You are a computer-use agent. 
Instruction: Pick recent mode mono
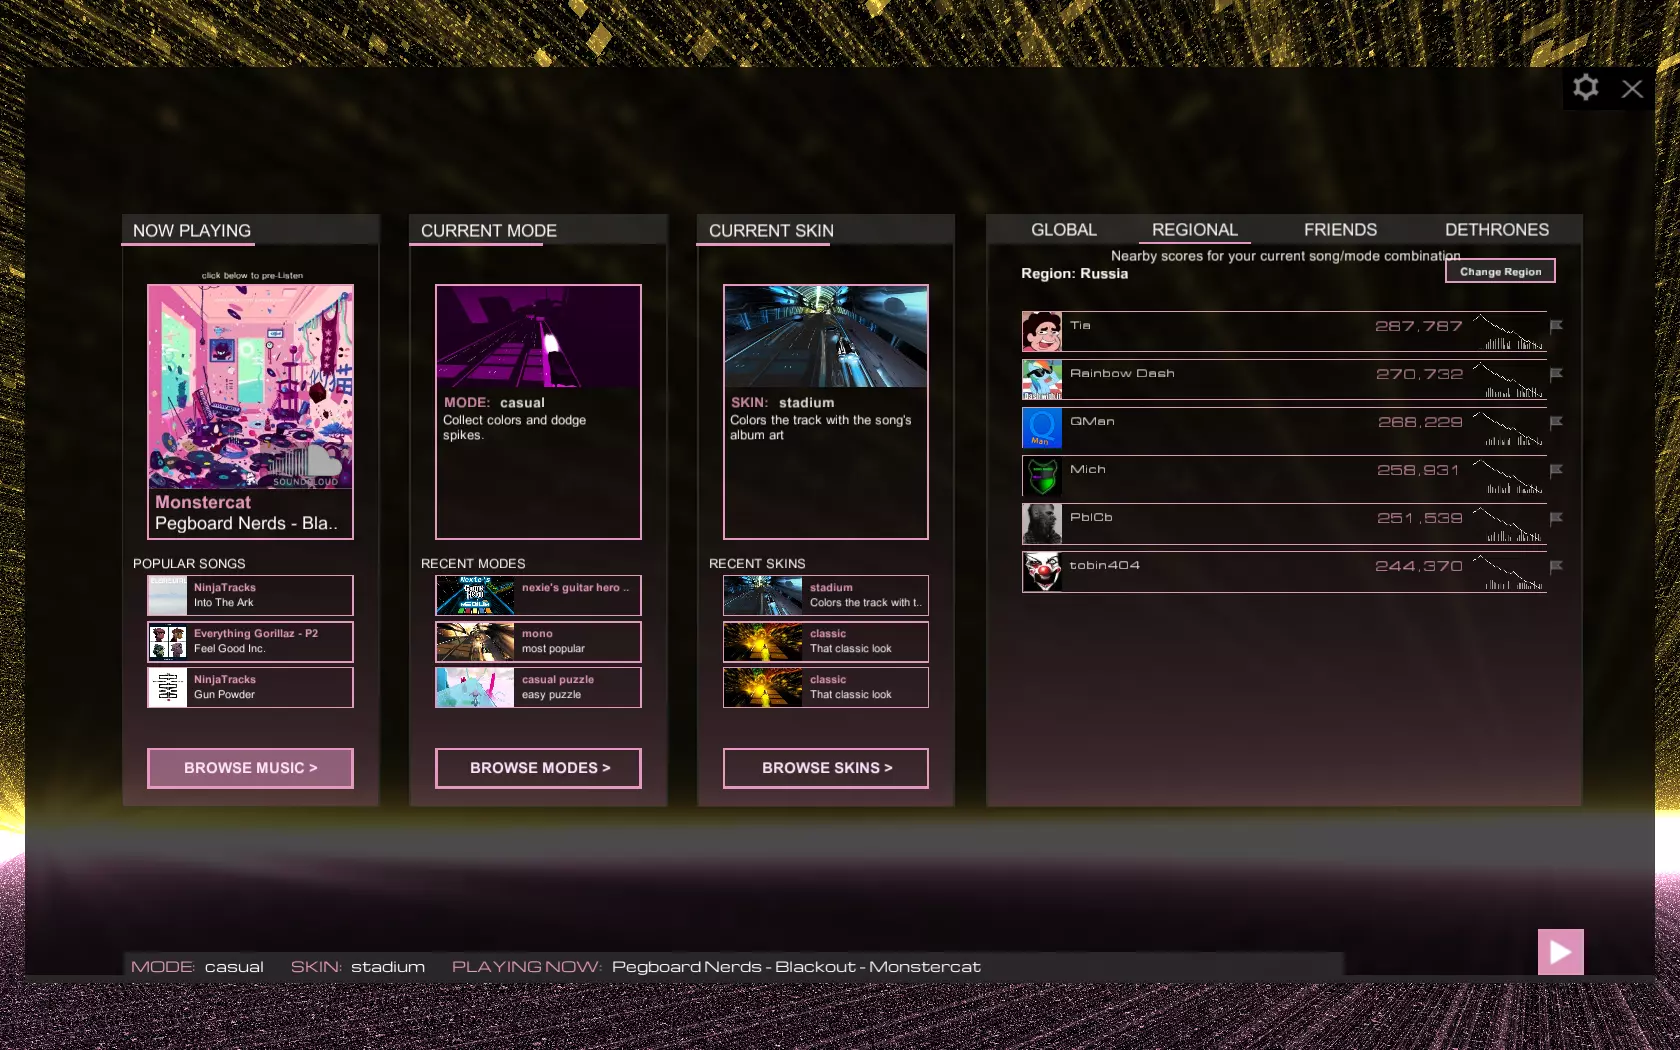click(x=538, y=642)
